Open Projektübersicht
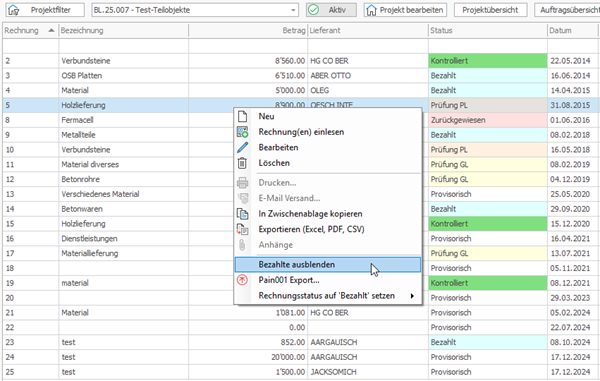The image size is (600, 381). point(490,10)
